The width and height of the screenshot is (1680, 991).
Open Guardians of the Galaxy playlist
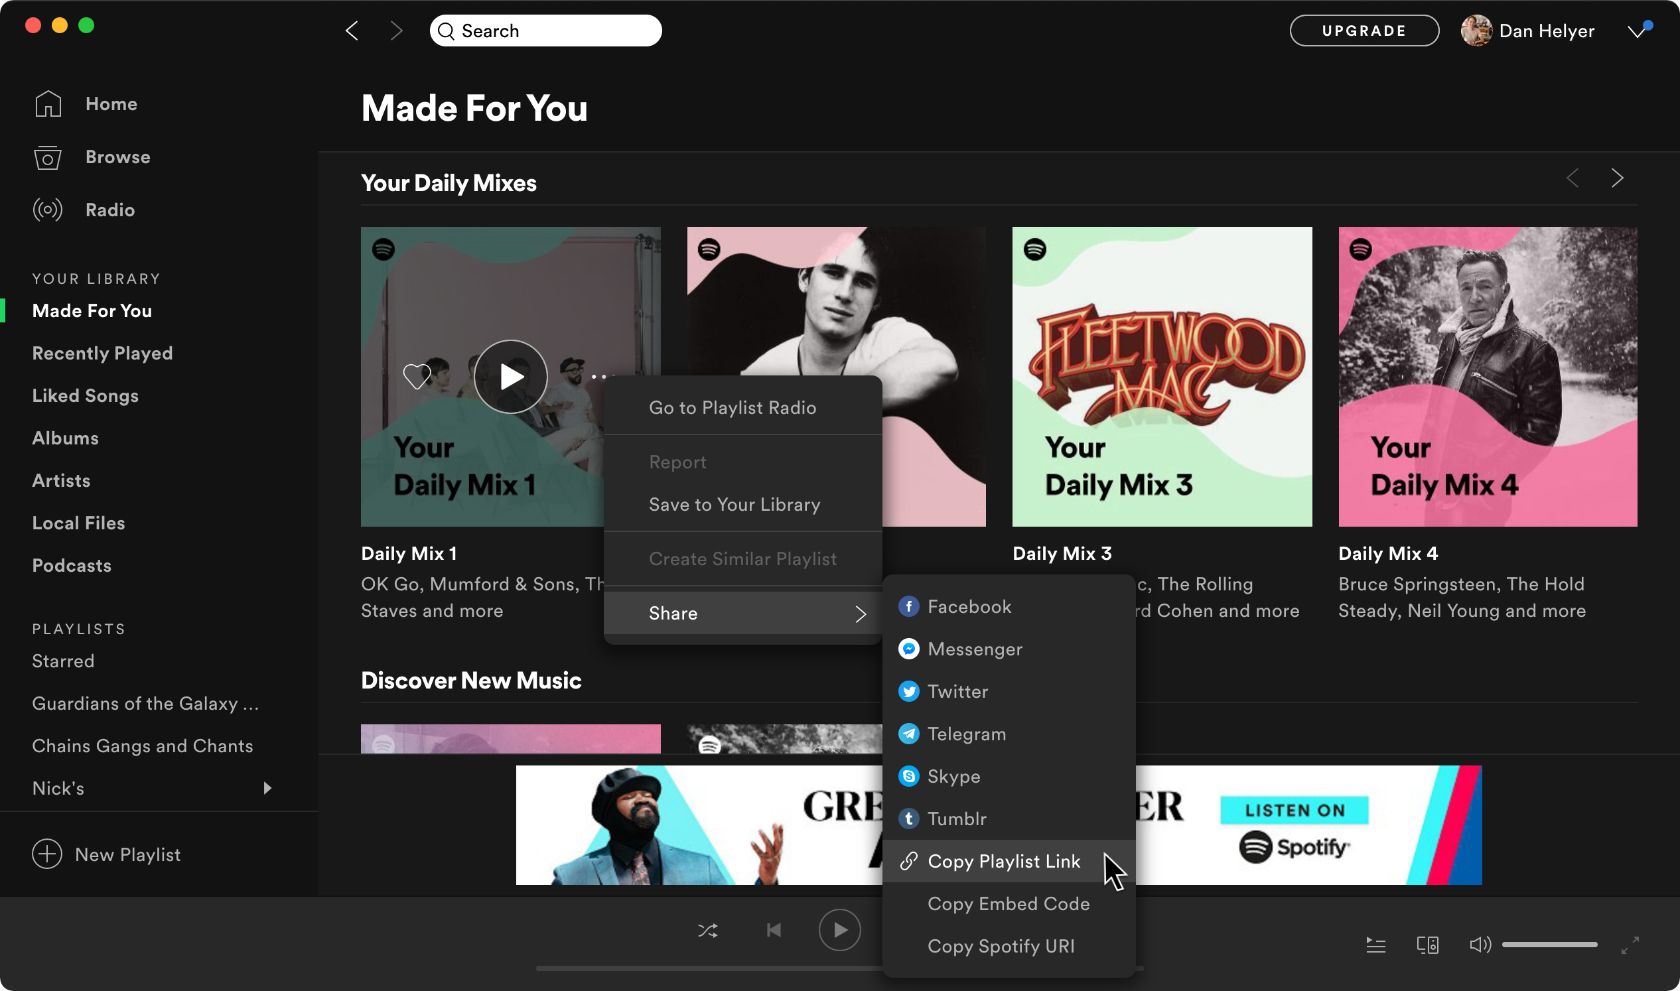pyautogui.click(x=145, y=704)
